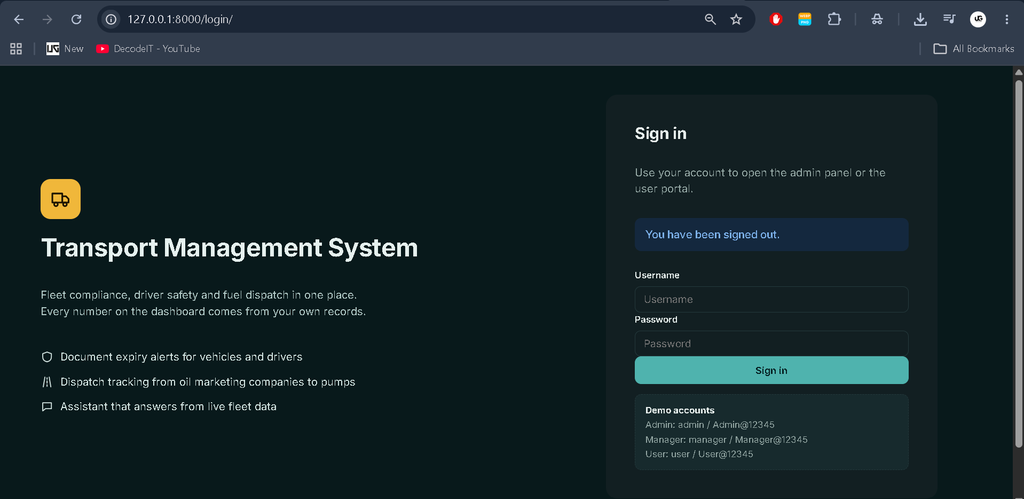The height and width of the screenshot is (499, 1024).
Task: Click the browser back arrow
Action: 18,20
